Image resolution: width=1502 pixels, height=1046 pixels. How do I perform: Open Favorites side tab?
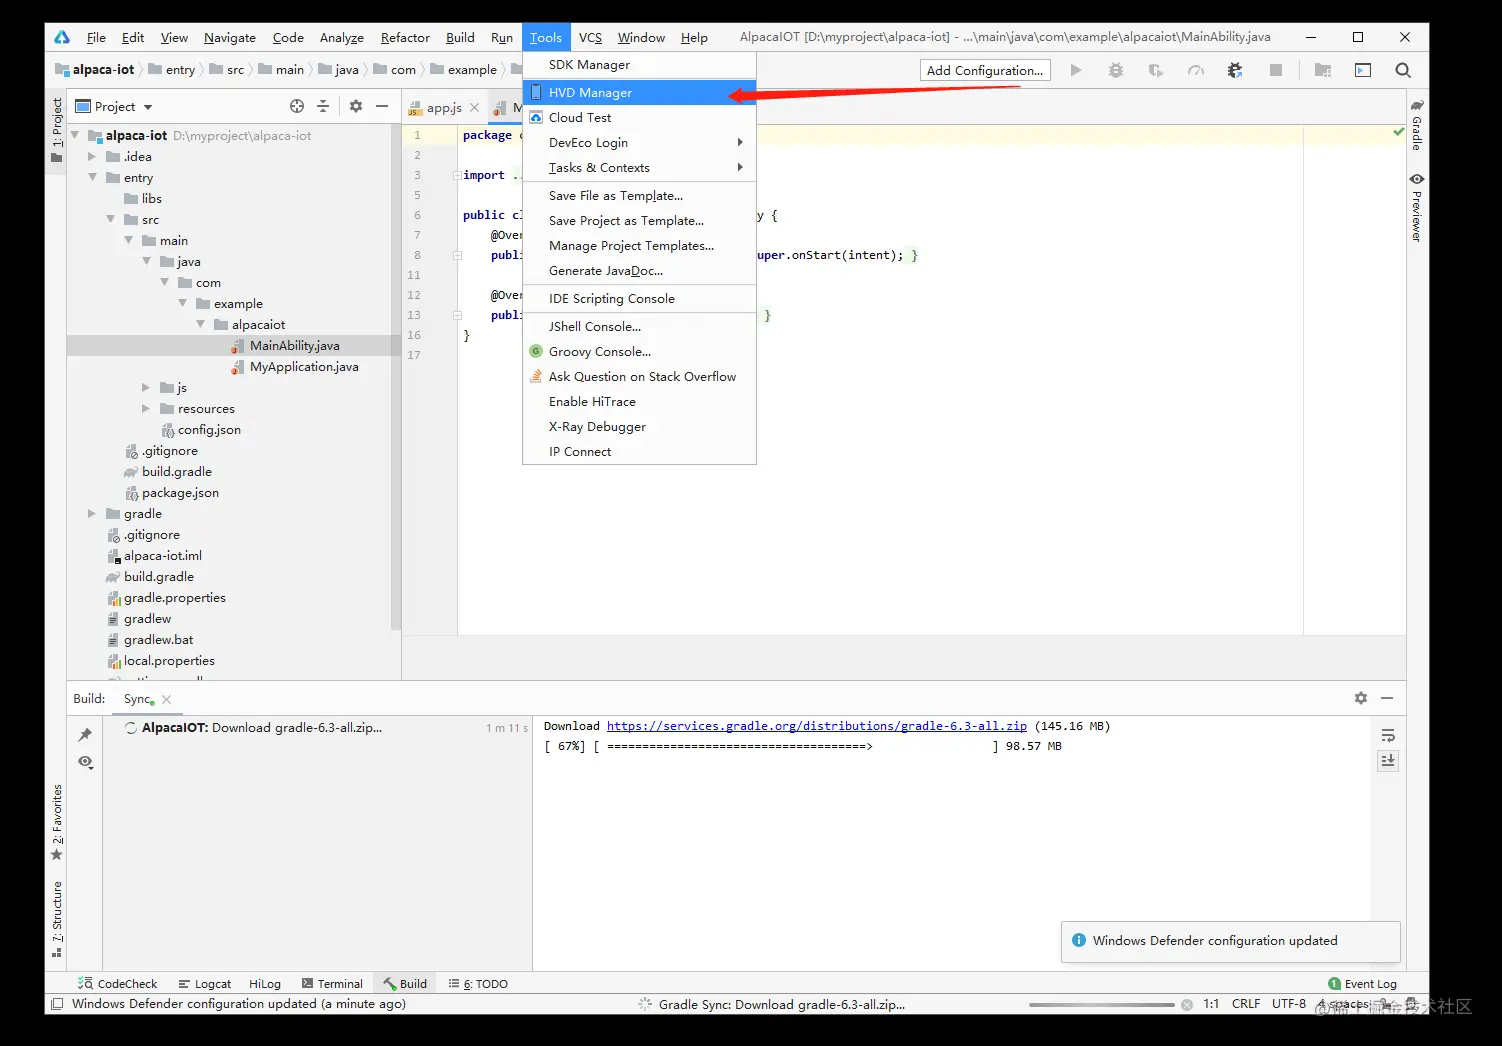click(x=57, y=822)
